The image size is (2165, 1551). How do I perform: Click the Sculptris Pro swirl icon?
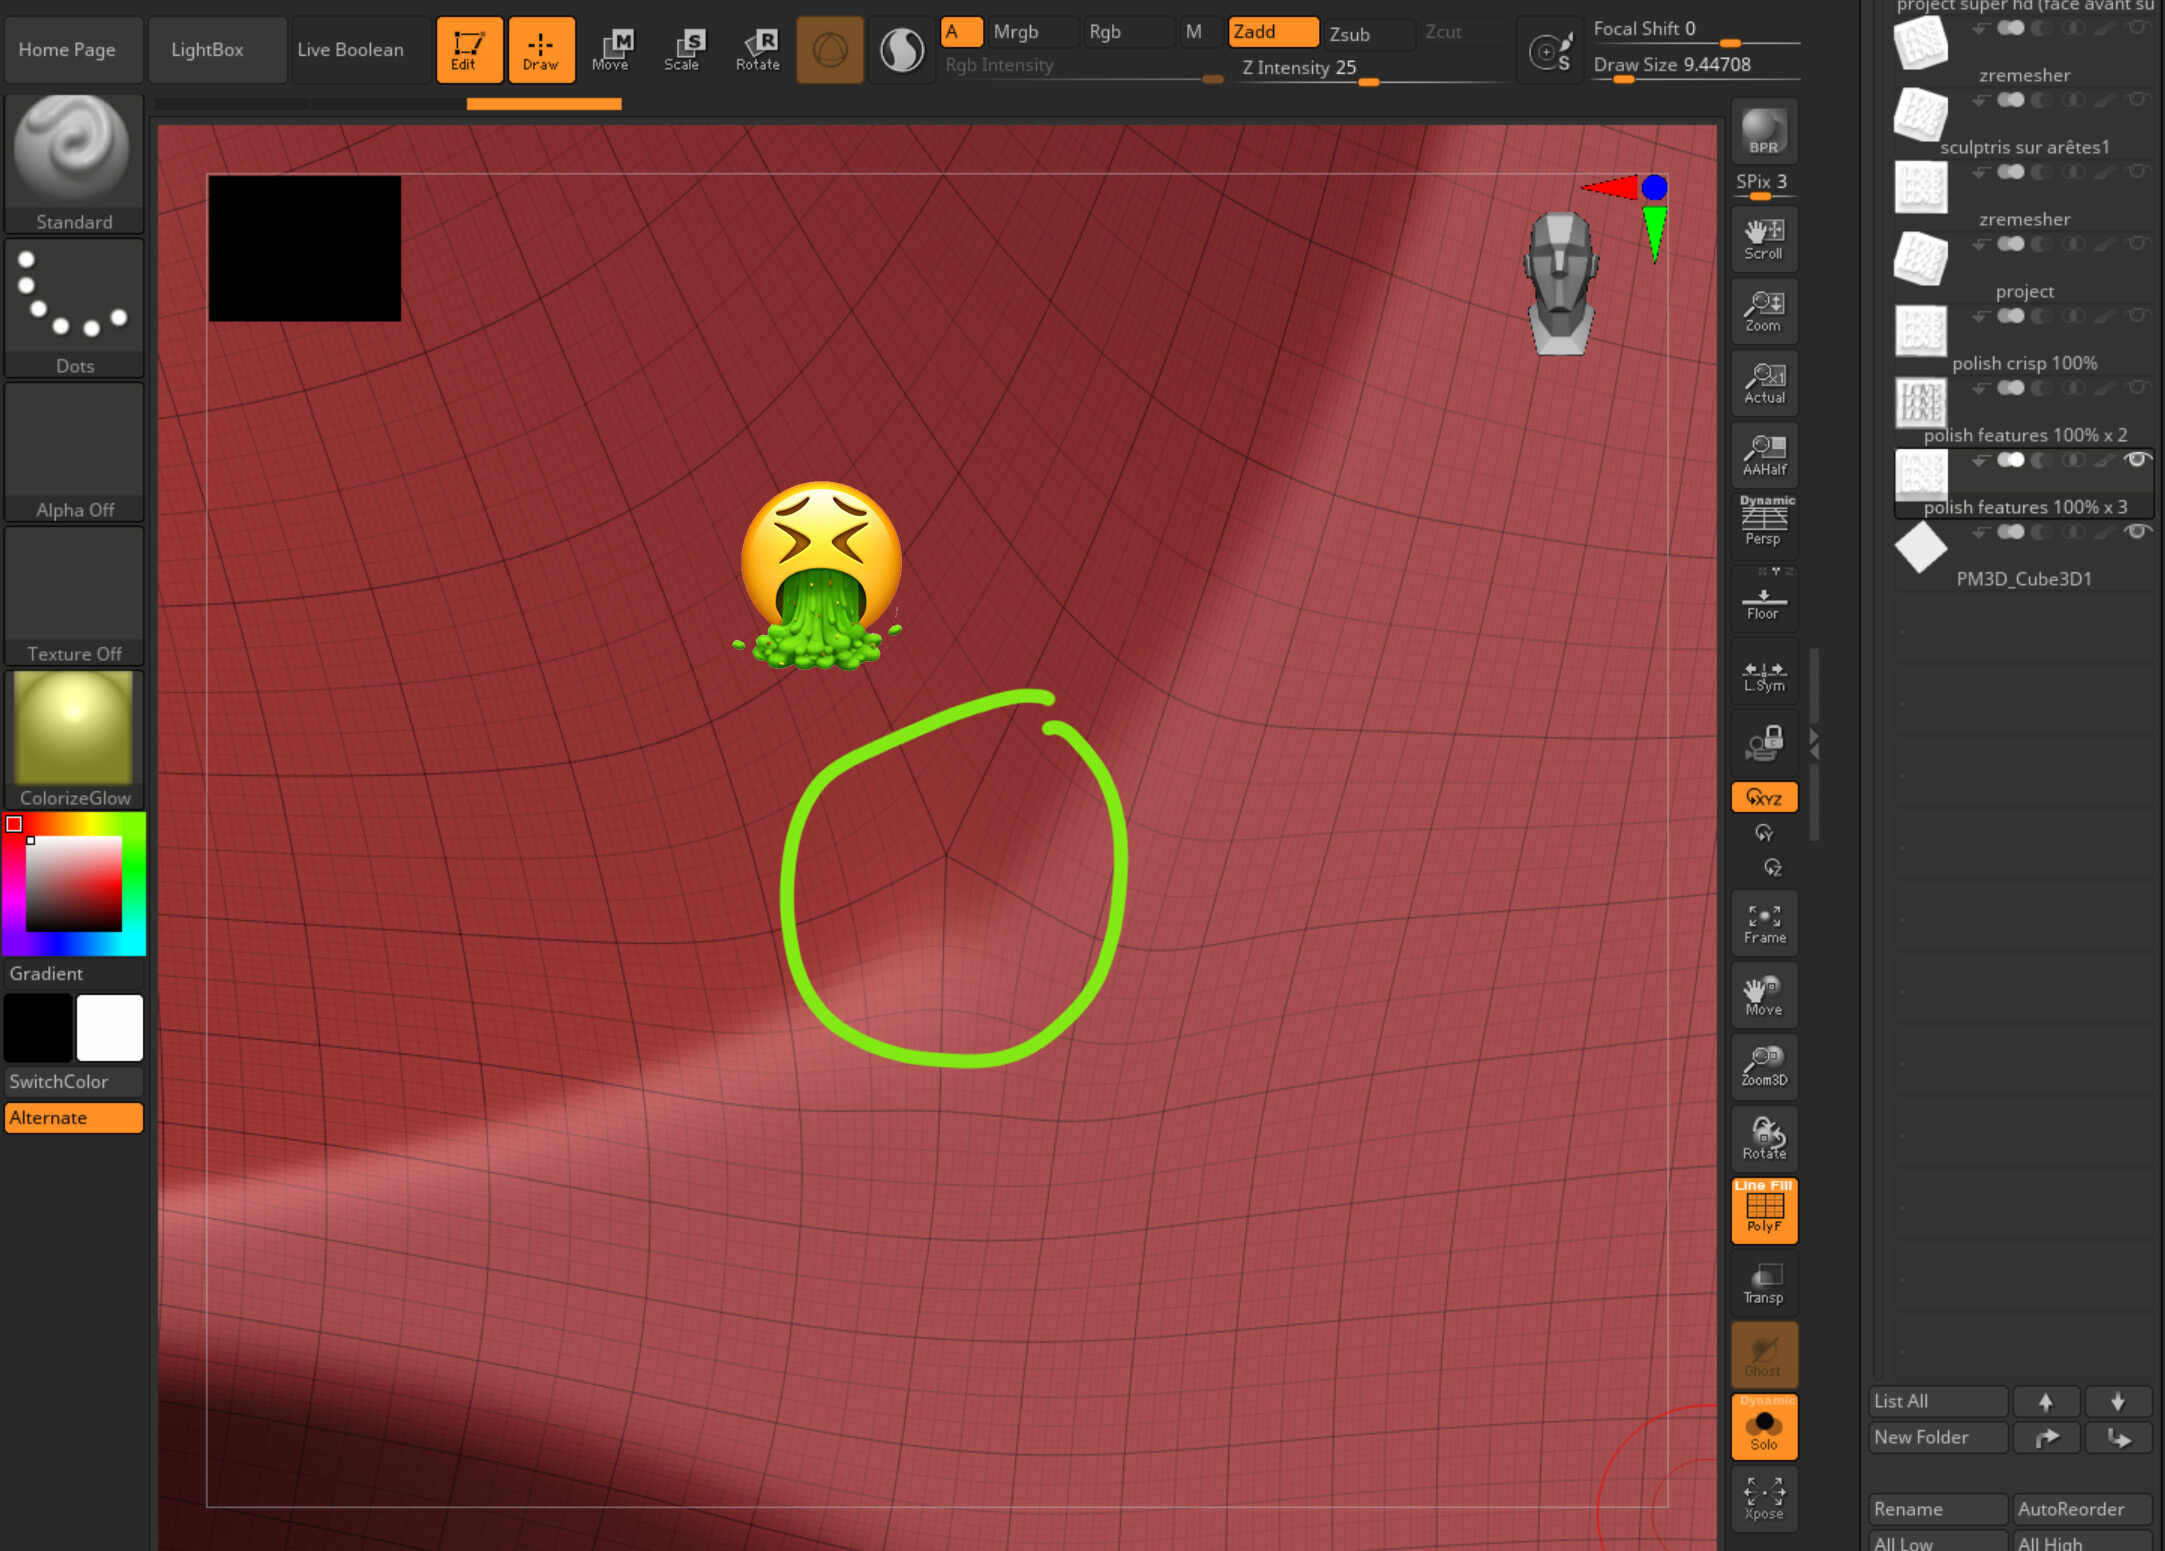tap(902, 49)
